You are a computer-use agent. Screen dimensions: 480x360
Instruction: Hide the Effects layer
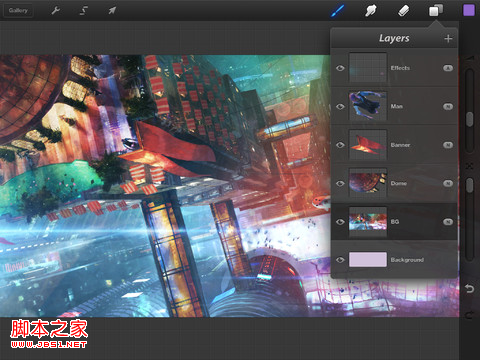[340, 68]
